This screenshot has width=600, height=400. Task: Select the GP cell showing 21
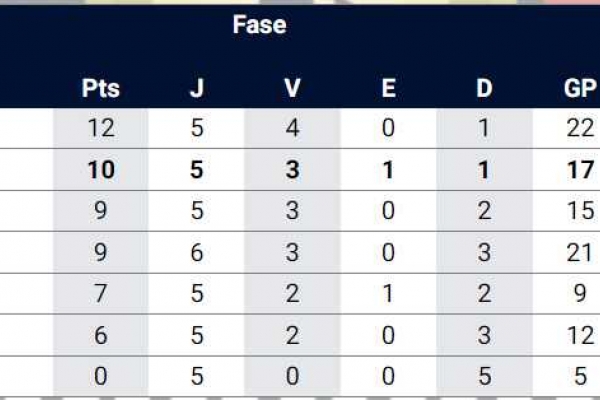(x=580, y=252)
